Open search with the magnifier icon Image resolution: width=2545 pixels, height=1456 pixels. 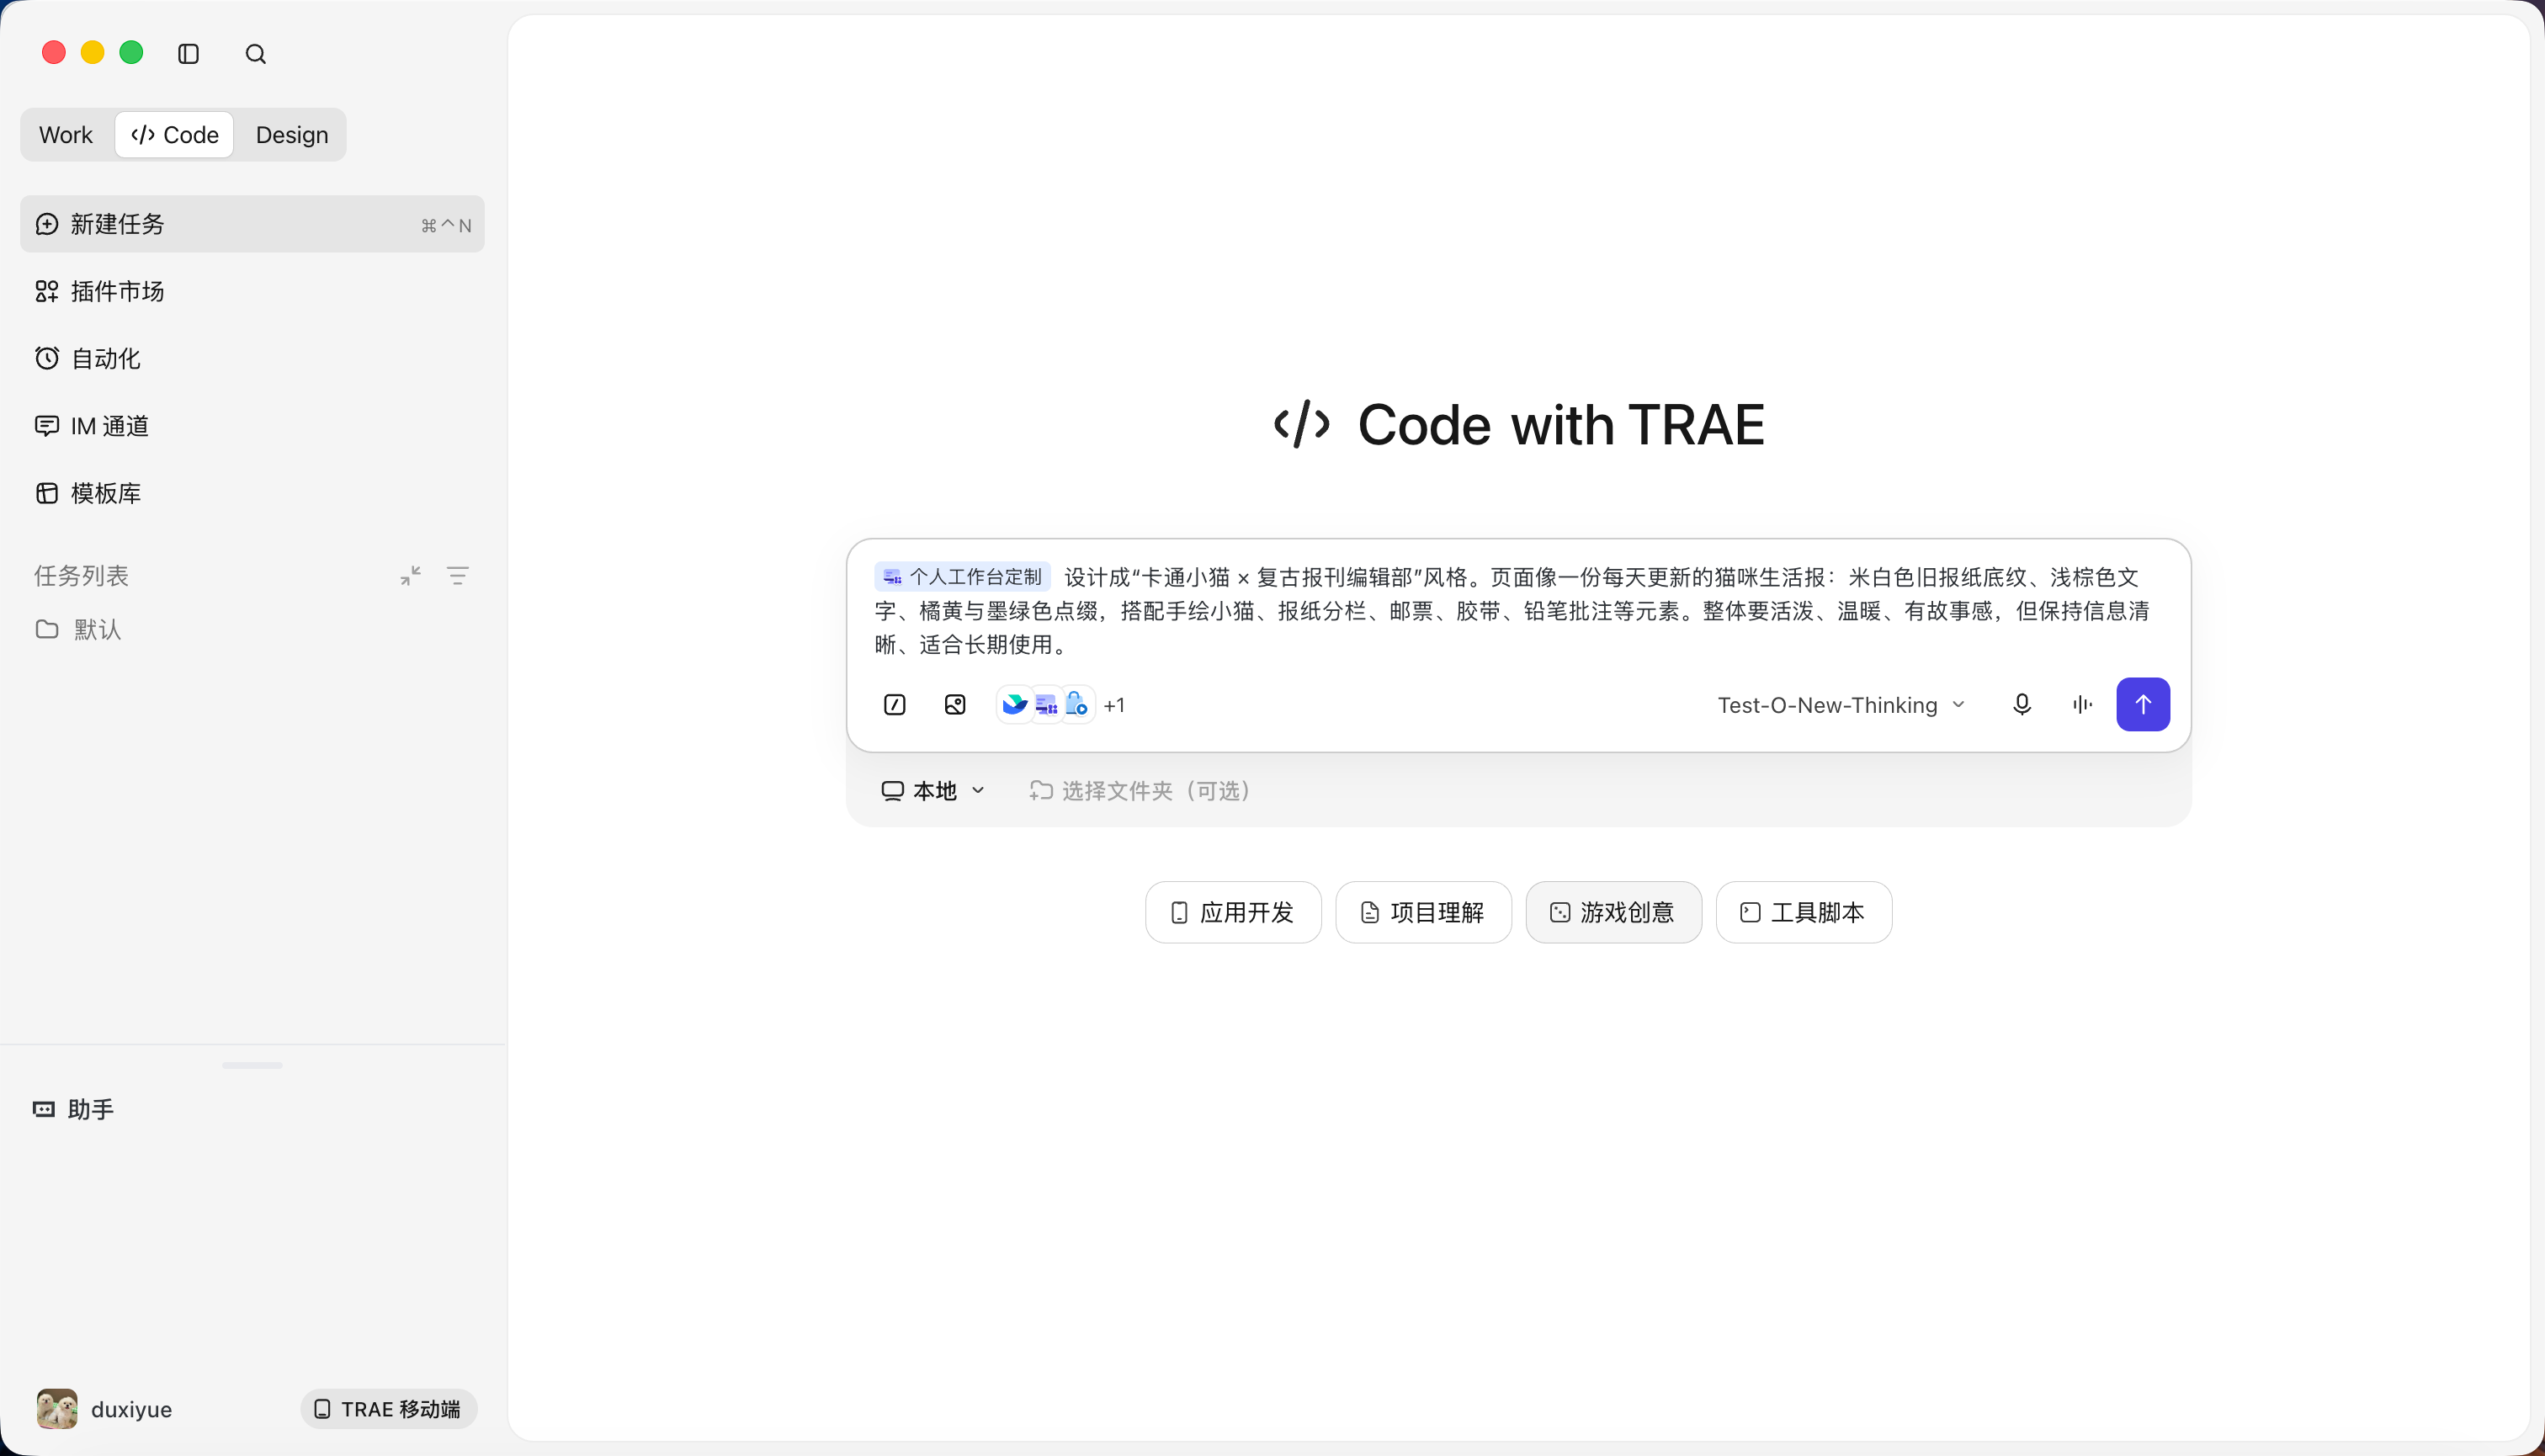pos(256,54)
